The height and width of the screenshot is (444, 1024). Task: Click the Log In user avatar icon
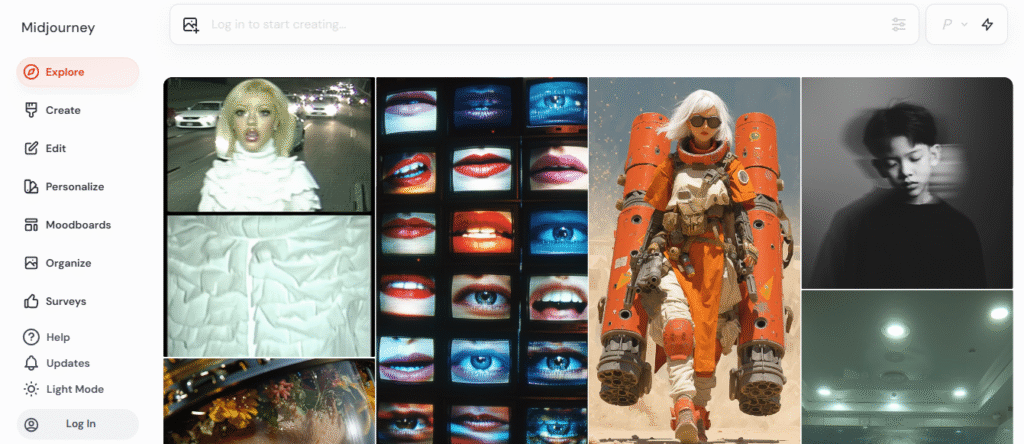click(31, 424)
